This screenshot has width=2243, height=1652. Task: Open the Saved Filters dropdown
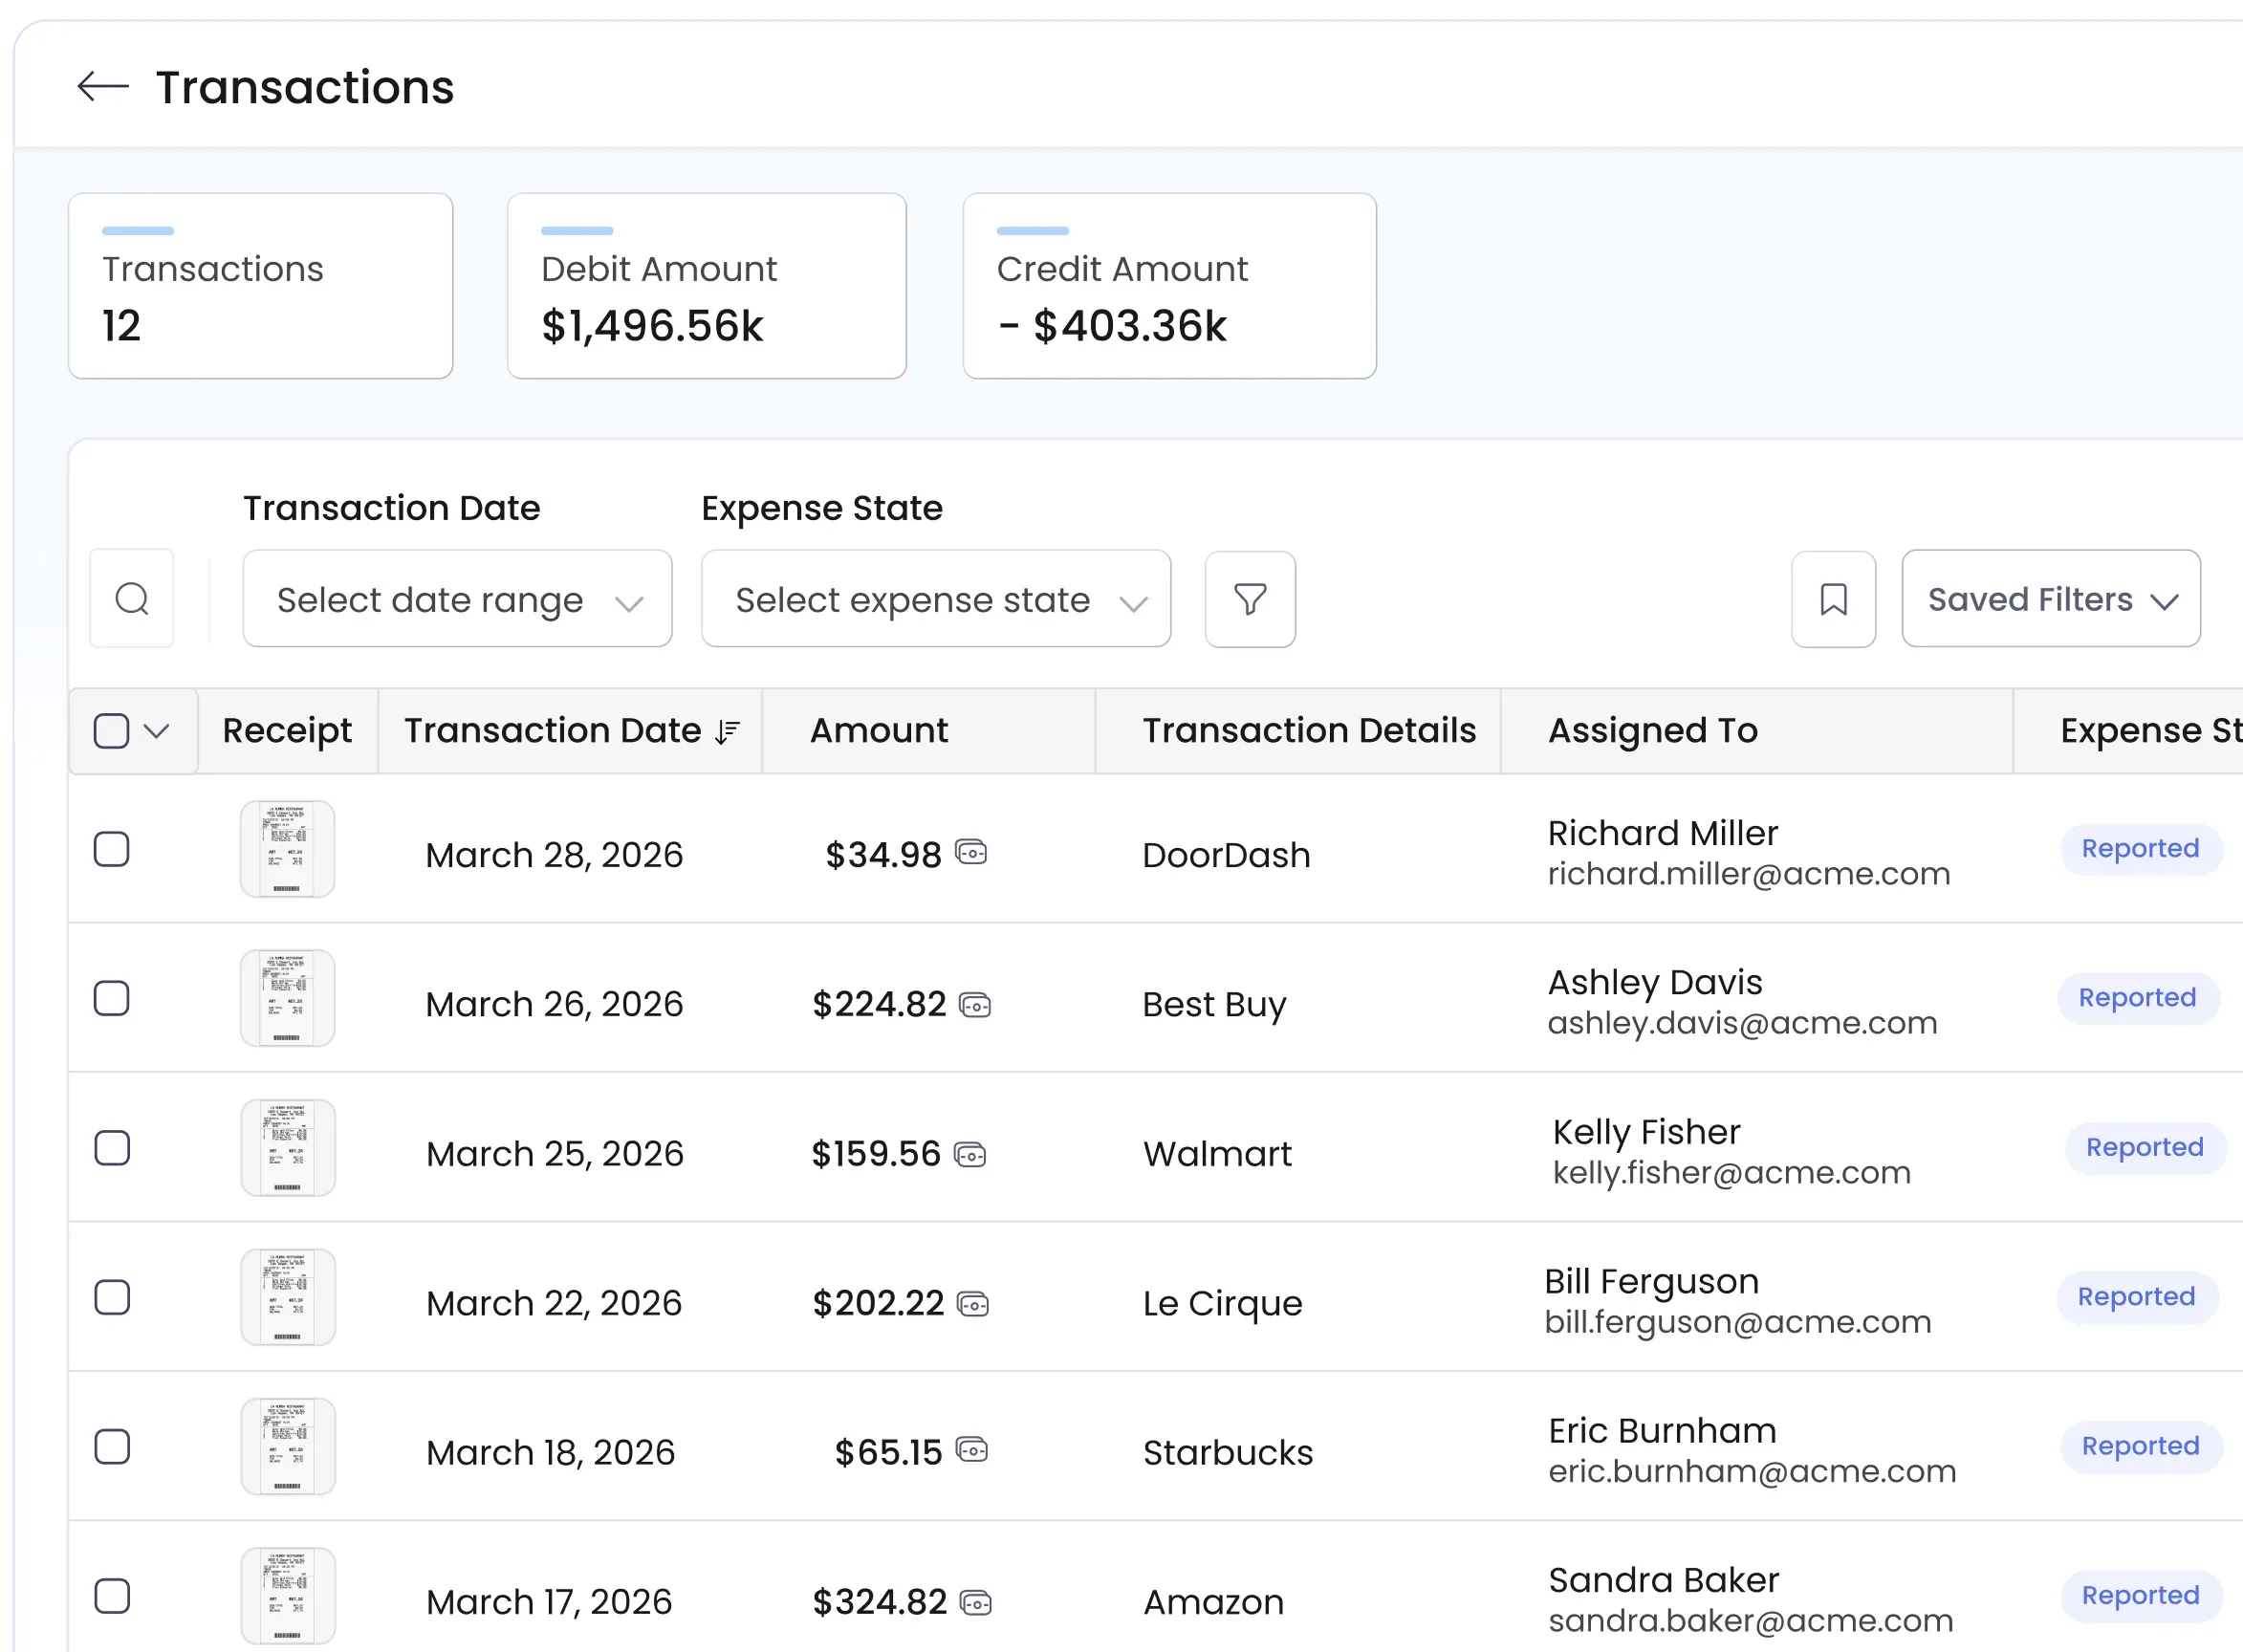(x=2049, y=598)
